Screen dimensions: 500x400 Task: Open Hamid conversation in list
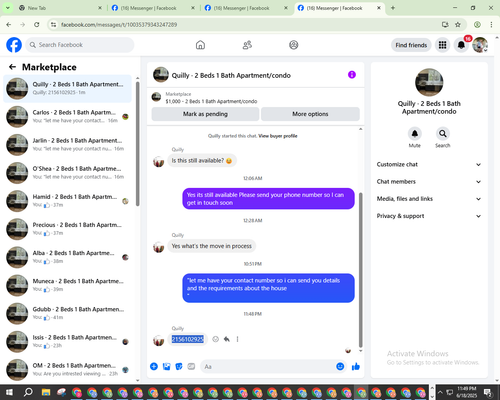click(x=67, y=201)
